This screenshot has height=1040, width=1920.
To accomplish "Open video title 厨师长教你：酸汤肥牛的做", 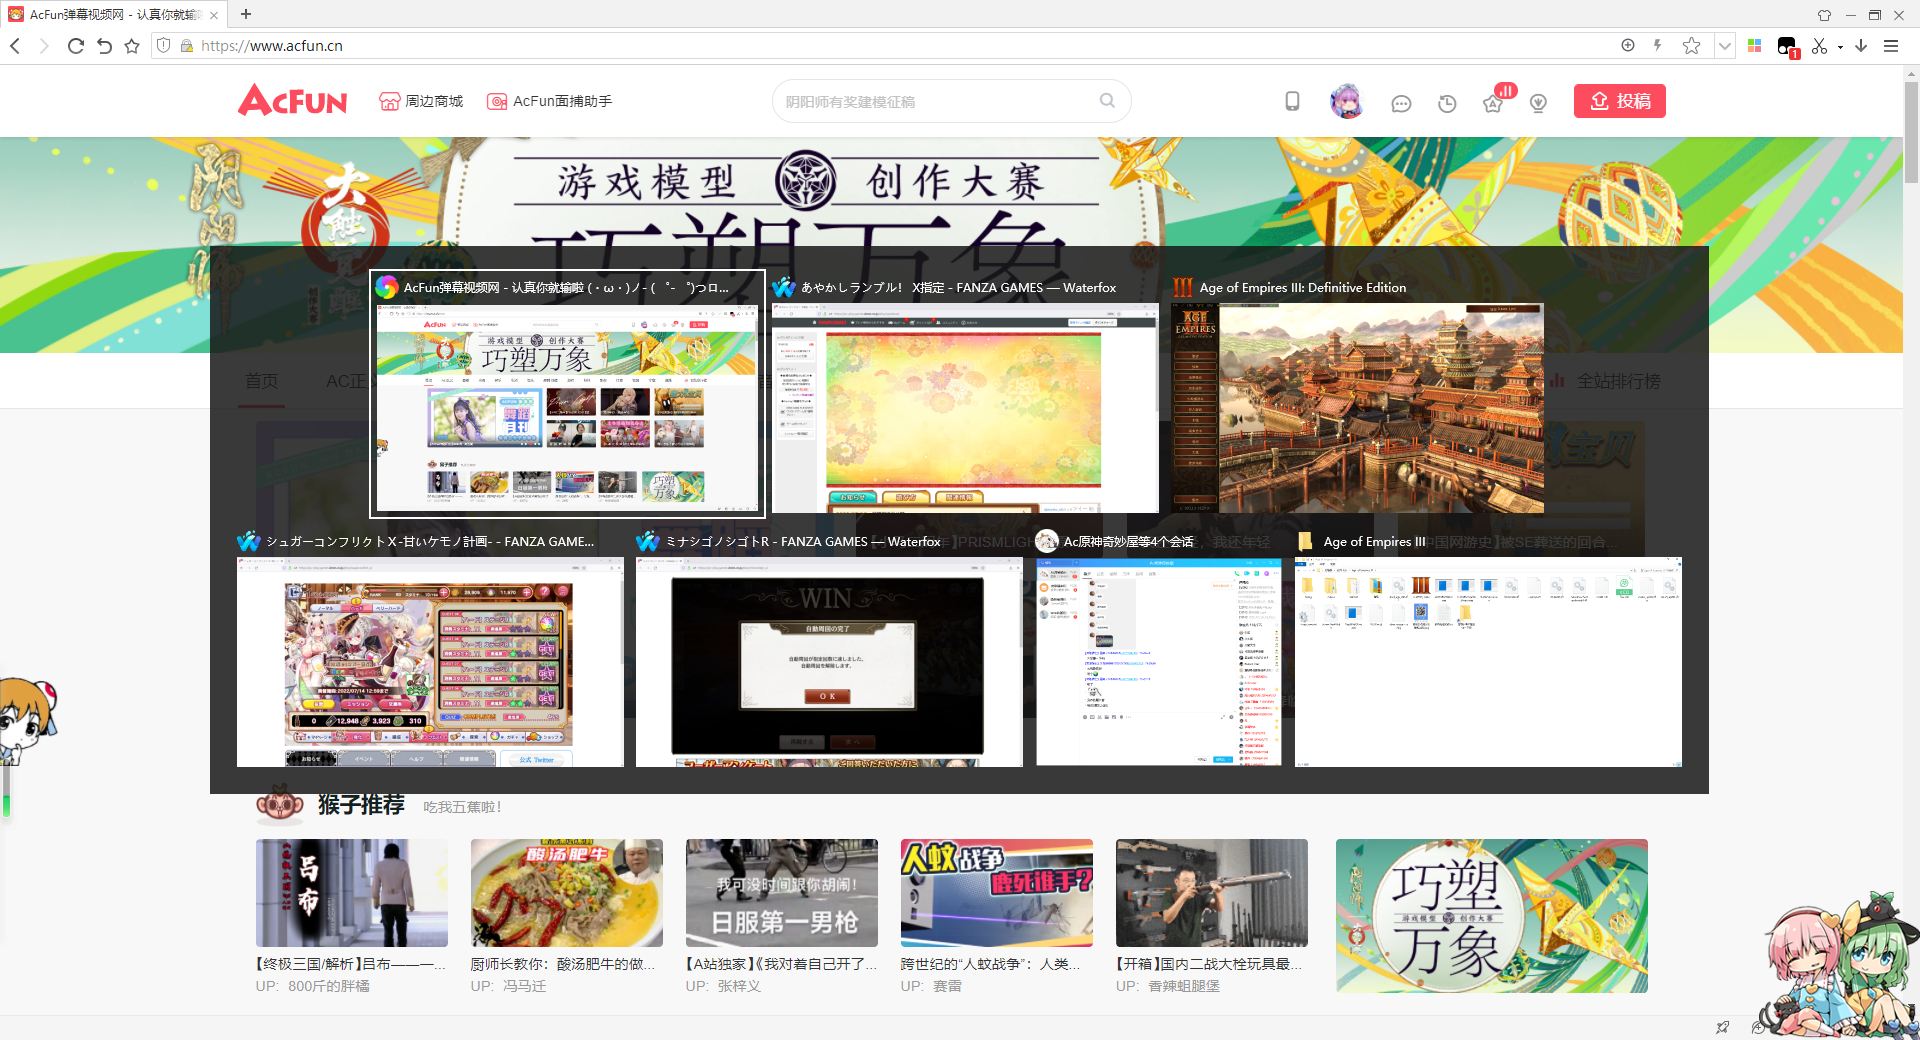I will coord(563,964).
